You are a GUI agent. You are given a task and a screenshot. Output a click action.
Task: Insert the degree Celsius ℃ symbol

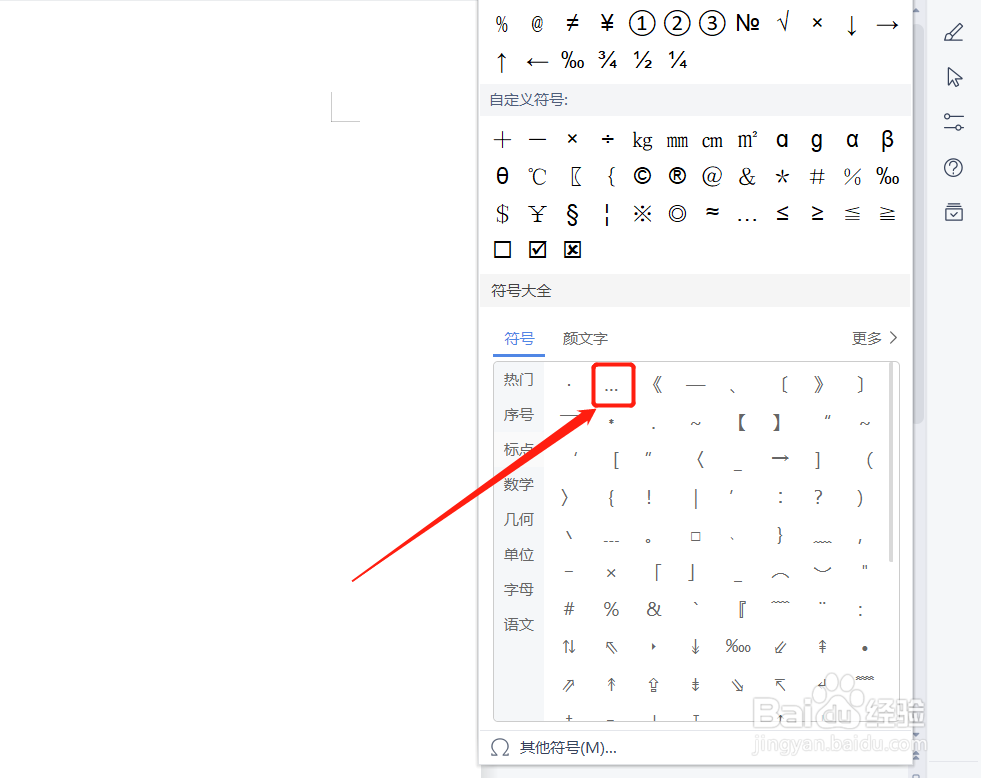(x=537, y=176)
